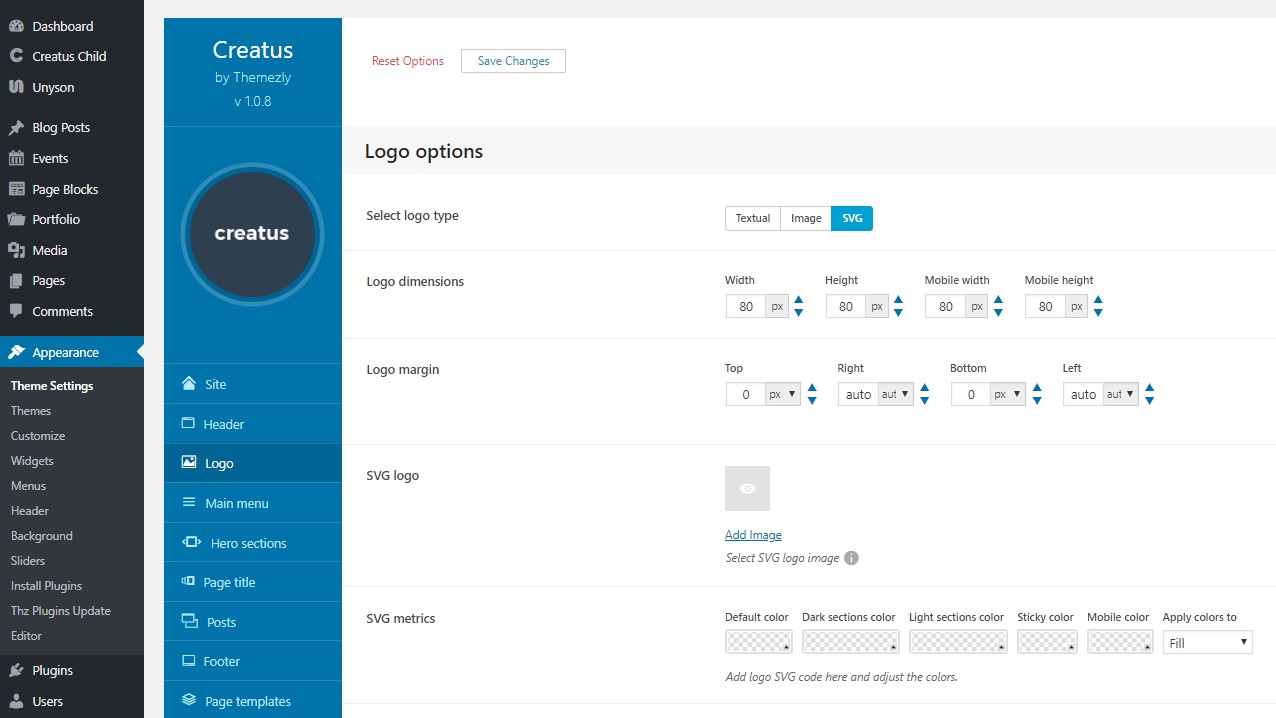Click the Hero sections icon
Screen dimensions: 1276x718
click(x=191, y=543)
